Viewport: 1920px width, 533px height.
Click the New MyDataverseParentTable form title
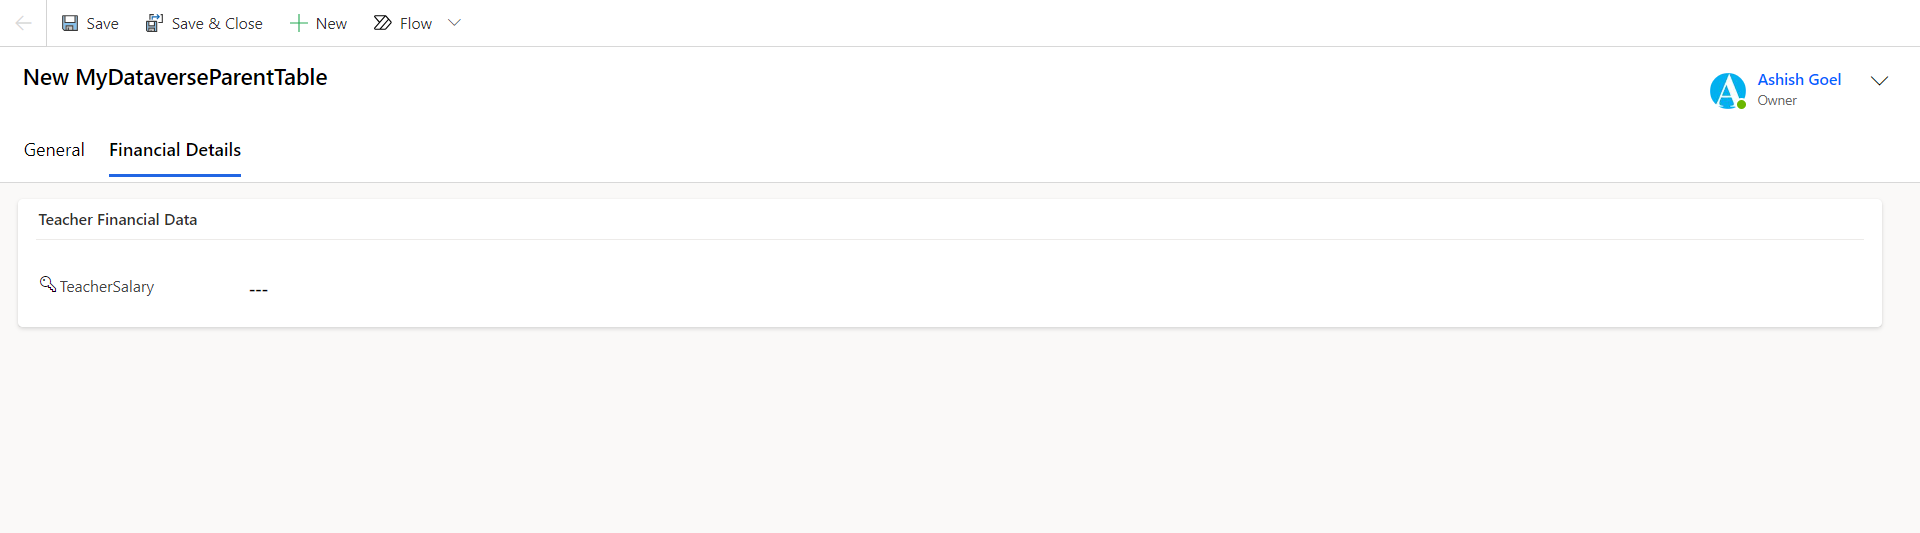coord(175,77)
